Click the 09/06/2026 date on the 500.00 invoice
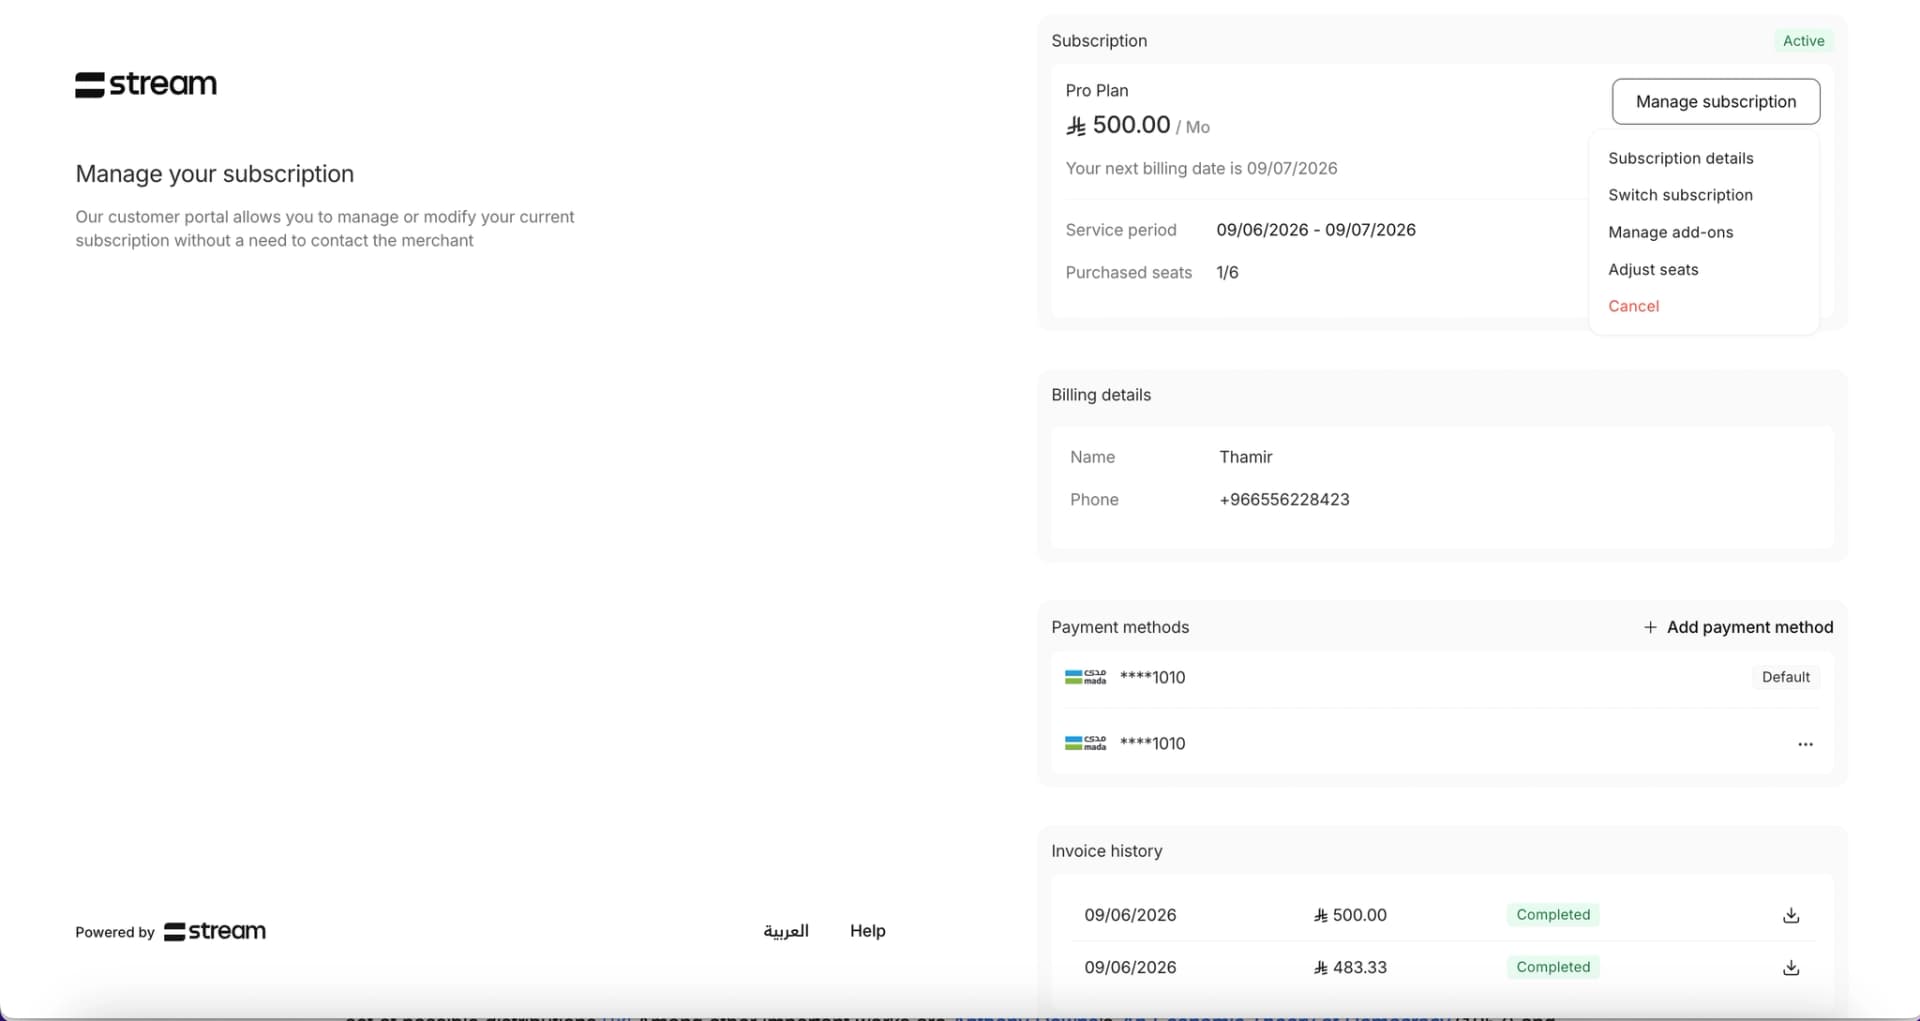The height and width of the screenshot is (1021, 1920). coord(1130,915)
